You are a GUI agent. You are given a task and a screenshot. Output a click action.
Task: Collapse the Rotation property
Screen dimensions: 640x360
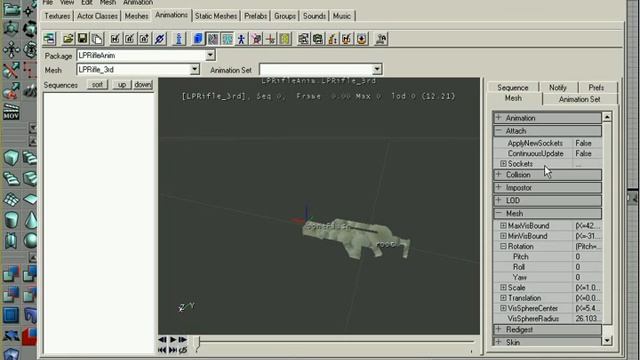tap(503, 246)
